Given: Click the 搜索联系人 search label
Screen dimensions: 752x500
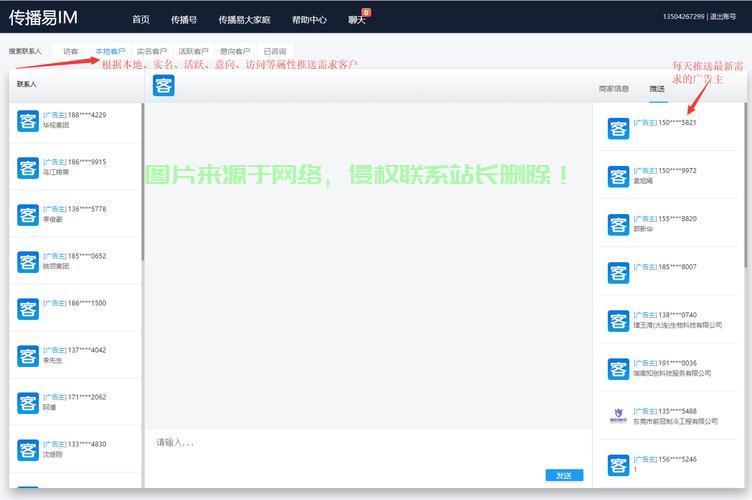Looking at the screenshot, I should [x=25, y=51].
